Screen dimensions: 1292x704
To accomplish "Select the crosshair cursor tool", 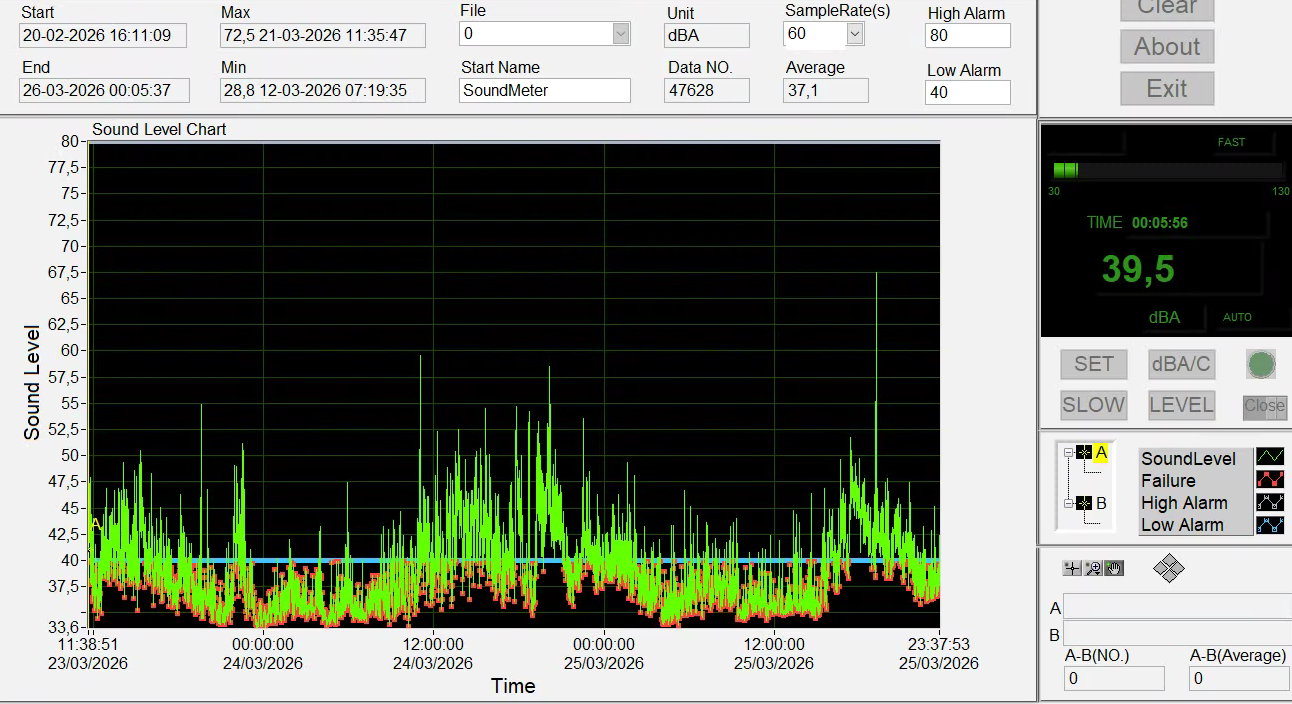I will pyautogui.click(x=1072, y=568).
